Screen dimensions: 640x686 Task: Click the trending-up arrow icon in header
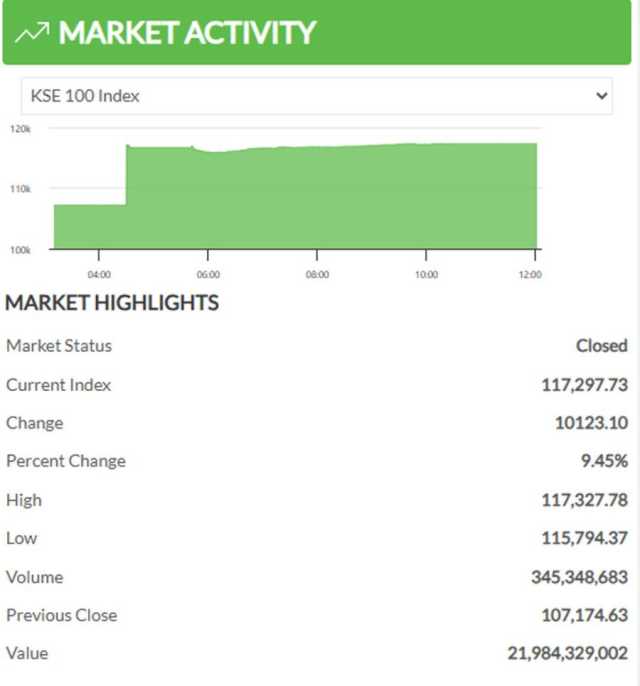32,32
